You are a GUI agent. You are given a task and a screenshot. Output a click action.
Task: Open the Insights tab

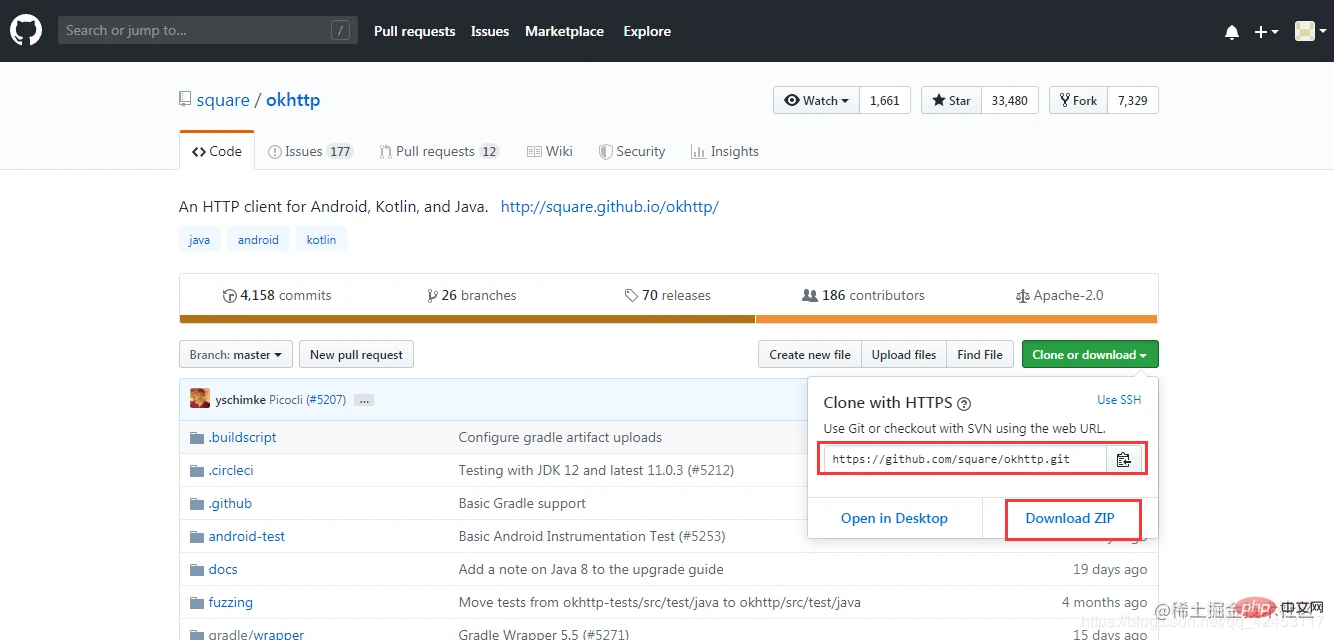click(724, 151)
